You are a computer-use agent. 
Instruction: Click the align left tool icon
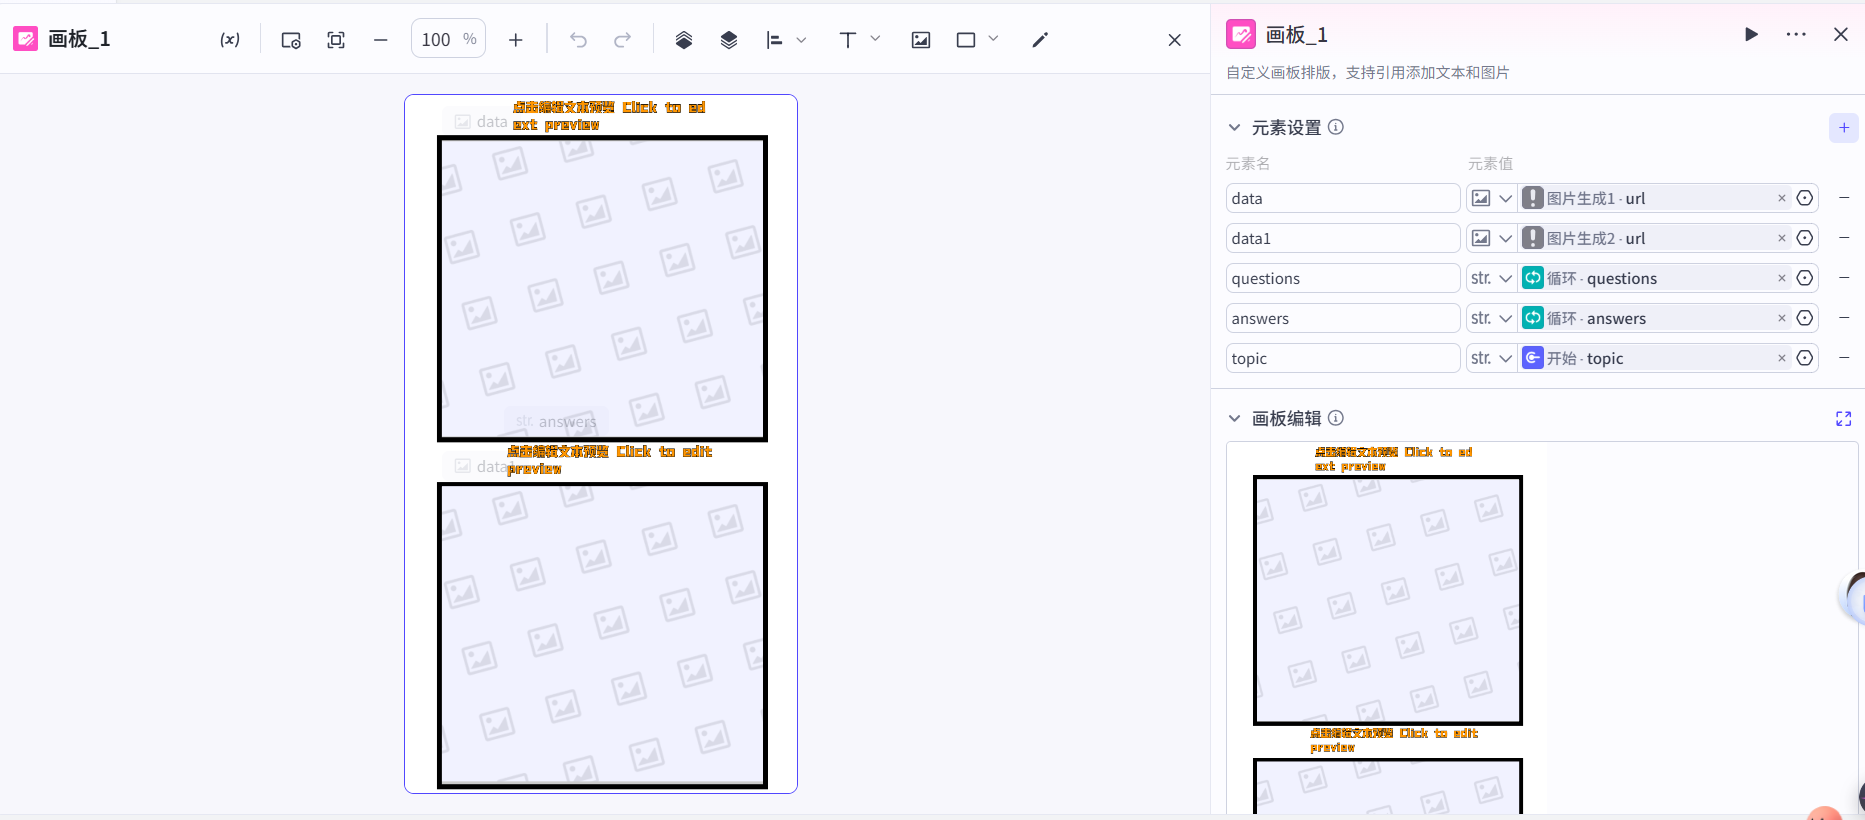pyautogui.click(x=774, y=40)
